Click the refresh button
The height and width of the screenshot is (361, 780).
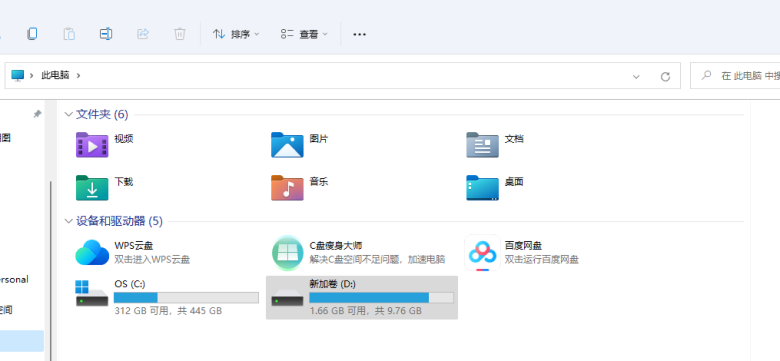665,77
